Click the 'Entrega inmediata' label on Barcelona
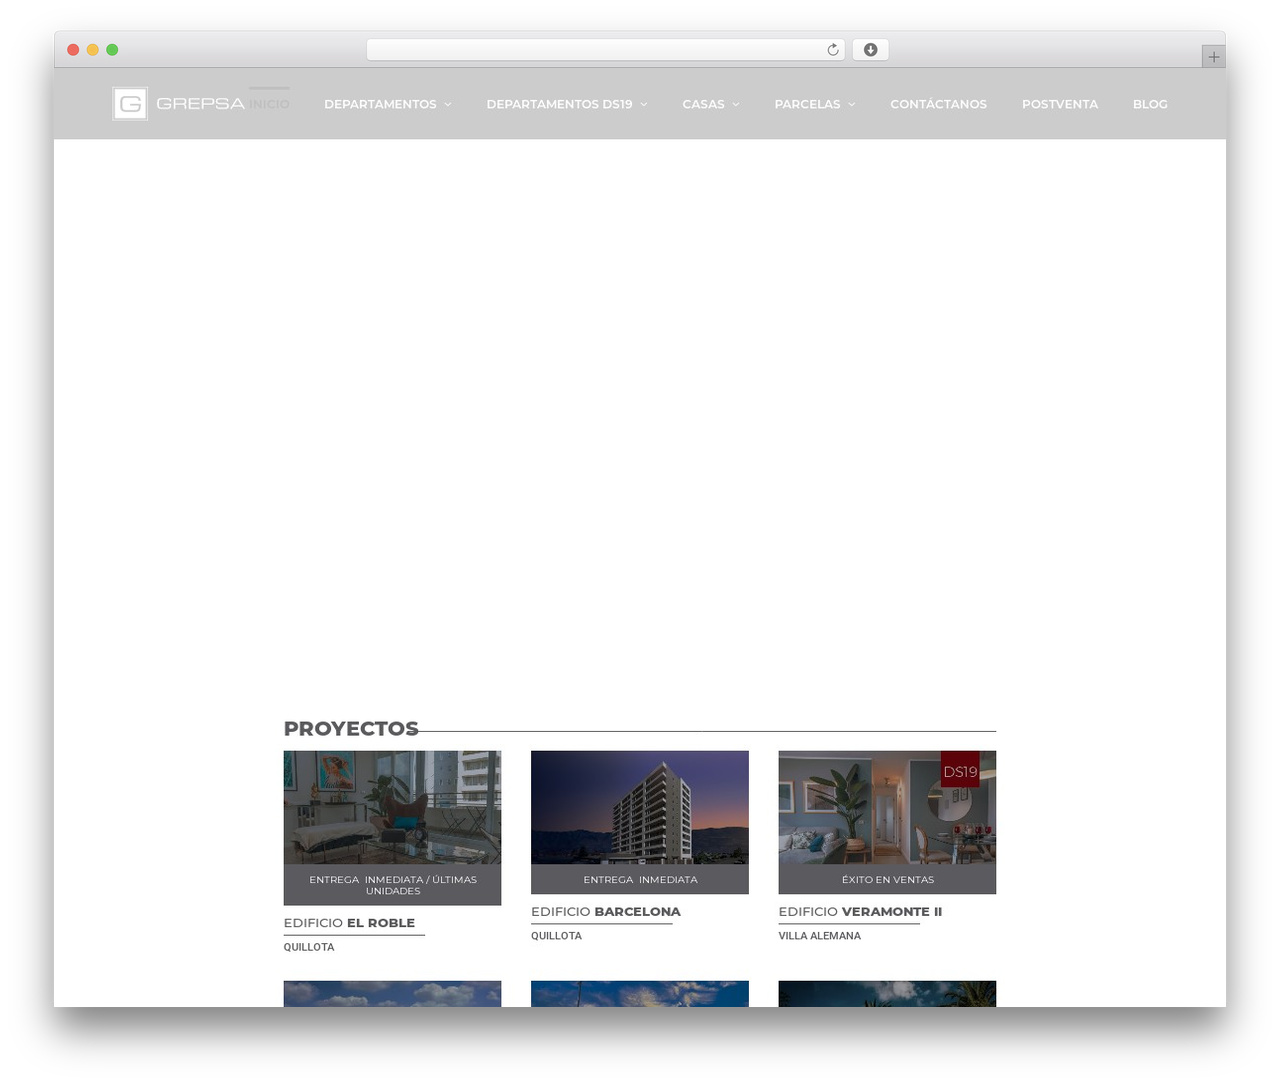 coord(640,880)
